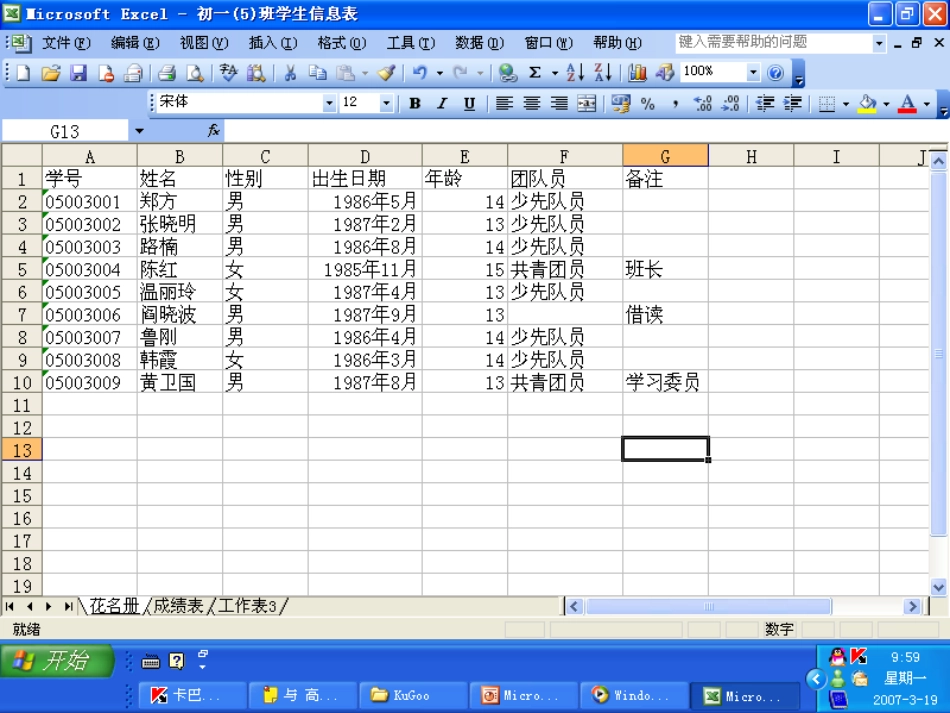This screenshot has height=713, width=950.
Task: Open the font size dropdown
Action: 386,104
